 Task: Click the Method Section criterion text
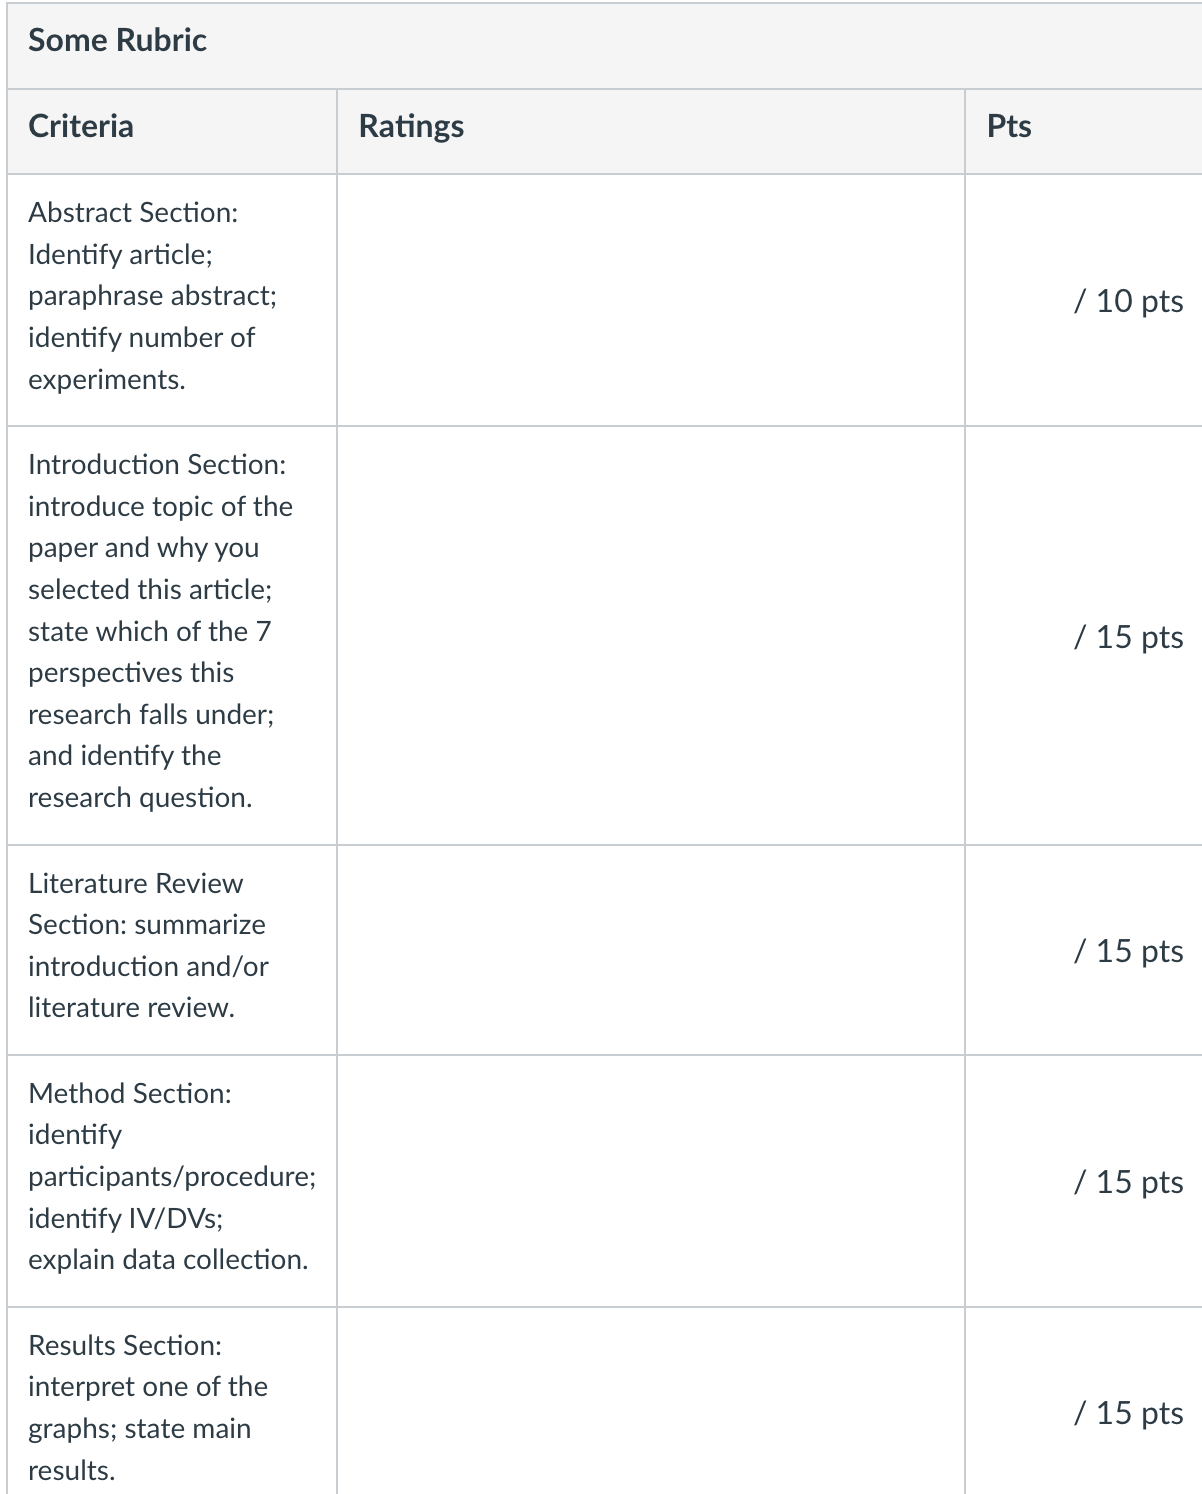point(172,1176)
